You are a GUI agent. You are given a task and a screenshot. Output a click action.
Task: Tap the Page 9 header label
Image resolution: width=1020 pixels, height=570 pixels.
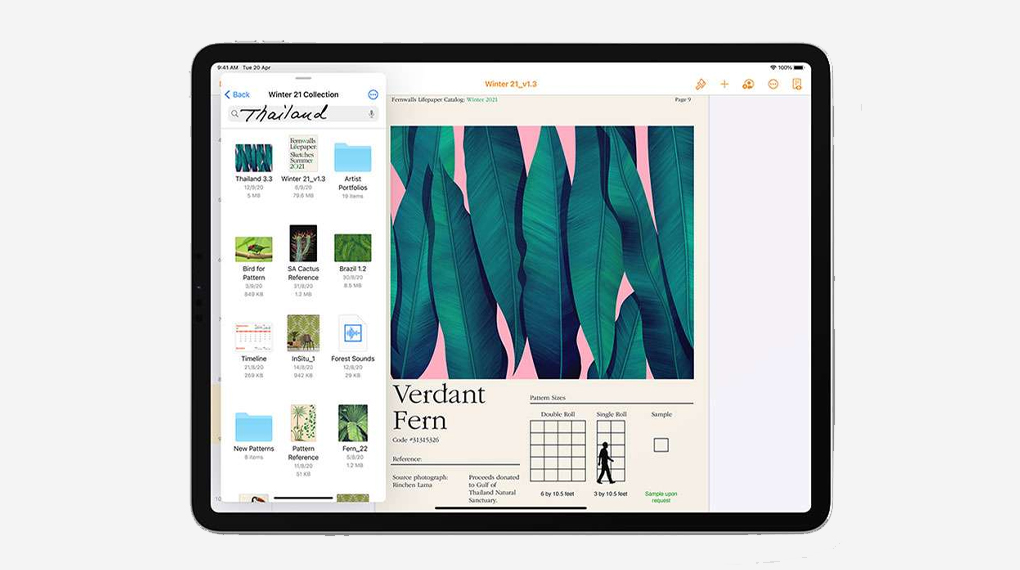pos(683,100)
